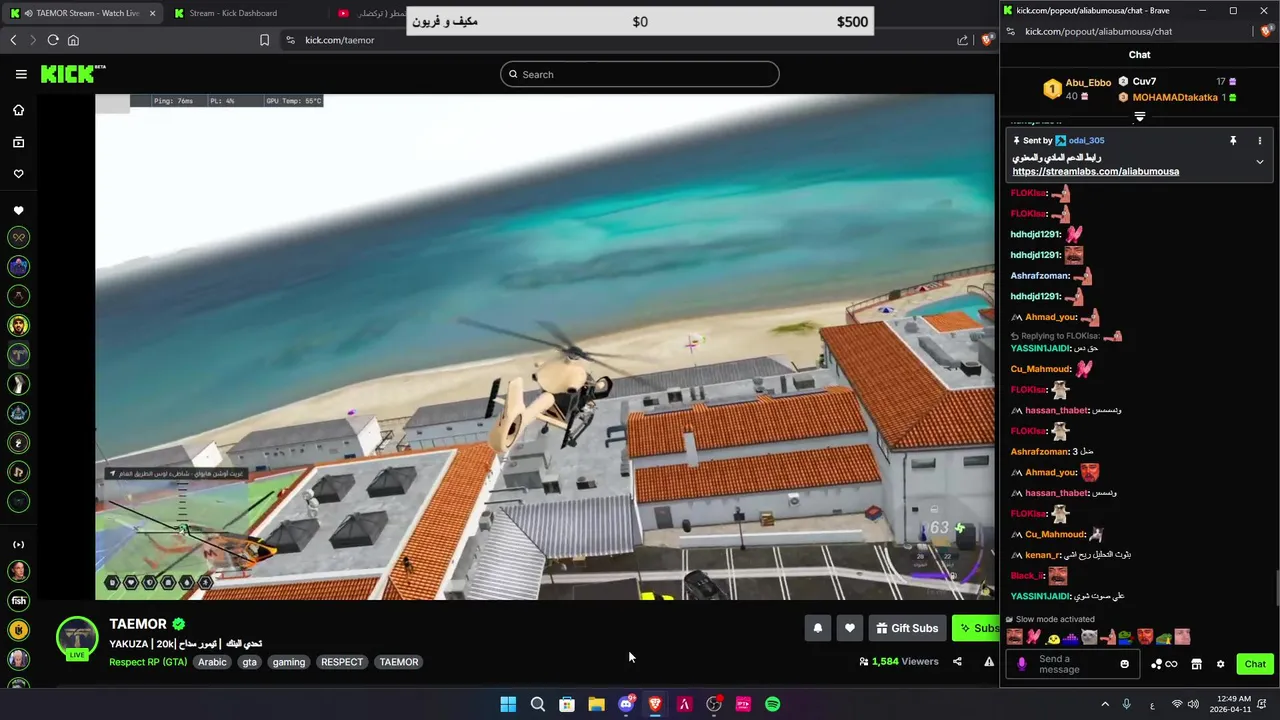Open Browse icon in Kick sidebar
The width and height of the screenshot is (1280, 720).
pyautogui.click(x=18, y=142)
